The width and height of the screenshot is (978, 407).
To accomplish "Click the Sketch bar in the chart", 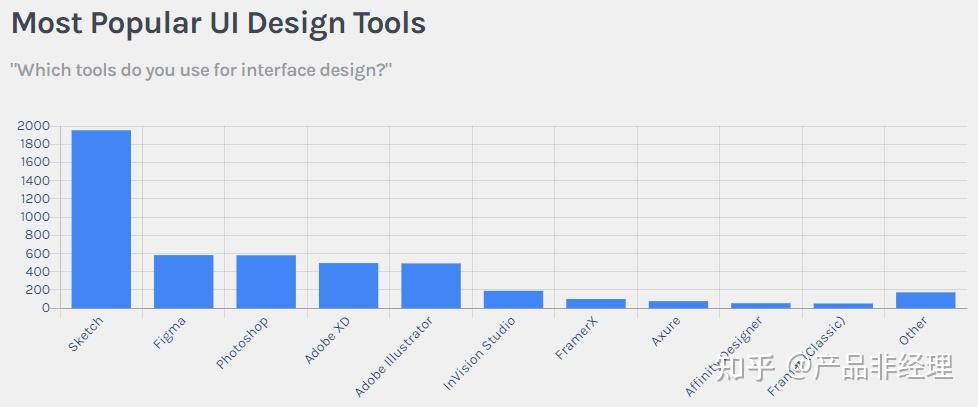I will coord(101,219).
